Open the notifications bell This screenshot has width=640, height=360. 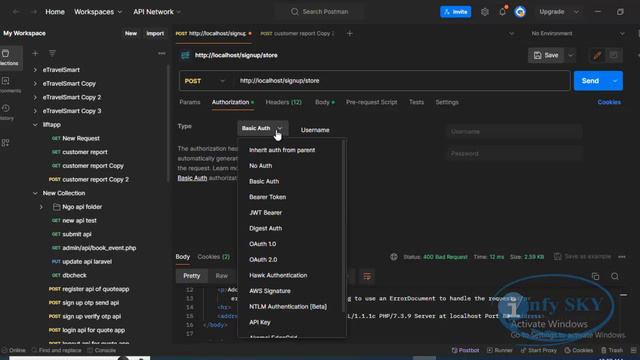pyautogui.click(x=502, y=12)
